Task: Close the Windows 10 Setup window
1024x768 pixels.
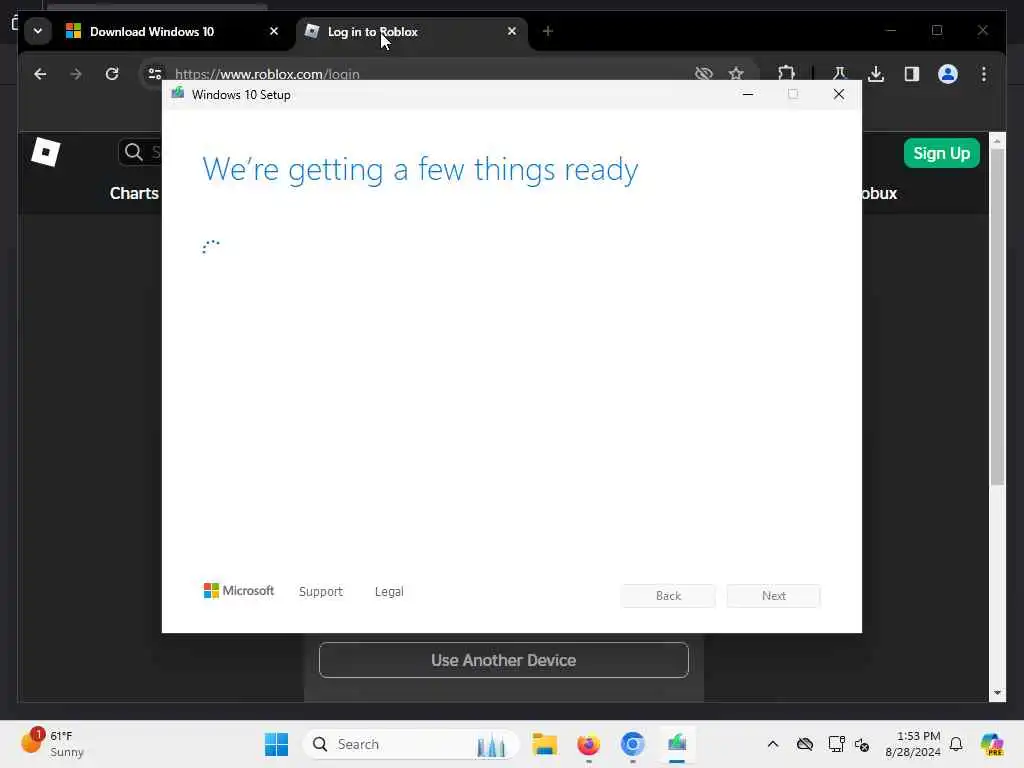Action: 839,95
